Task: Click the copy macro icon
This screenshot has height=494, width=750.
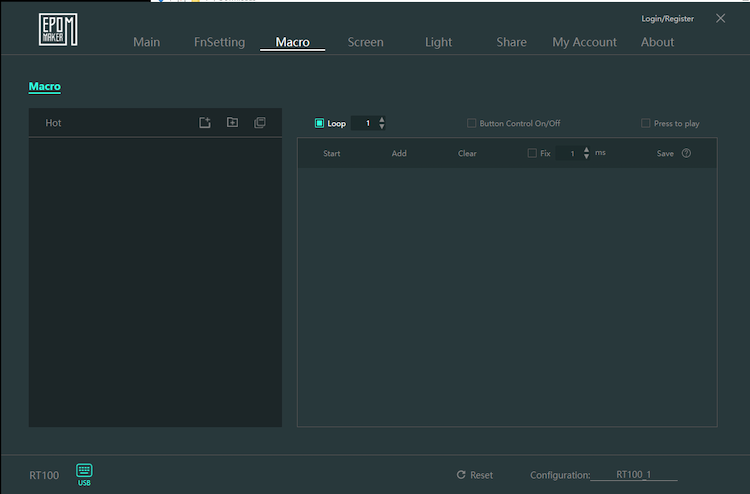Action: click(x=260, y=123)
